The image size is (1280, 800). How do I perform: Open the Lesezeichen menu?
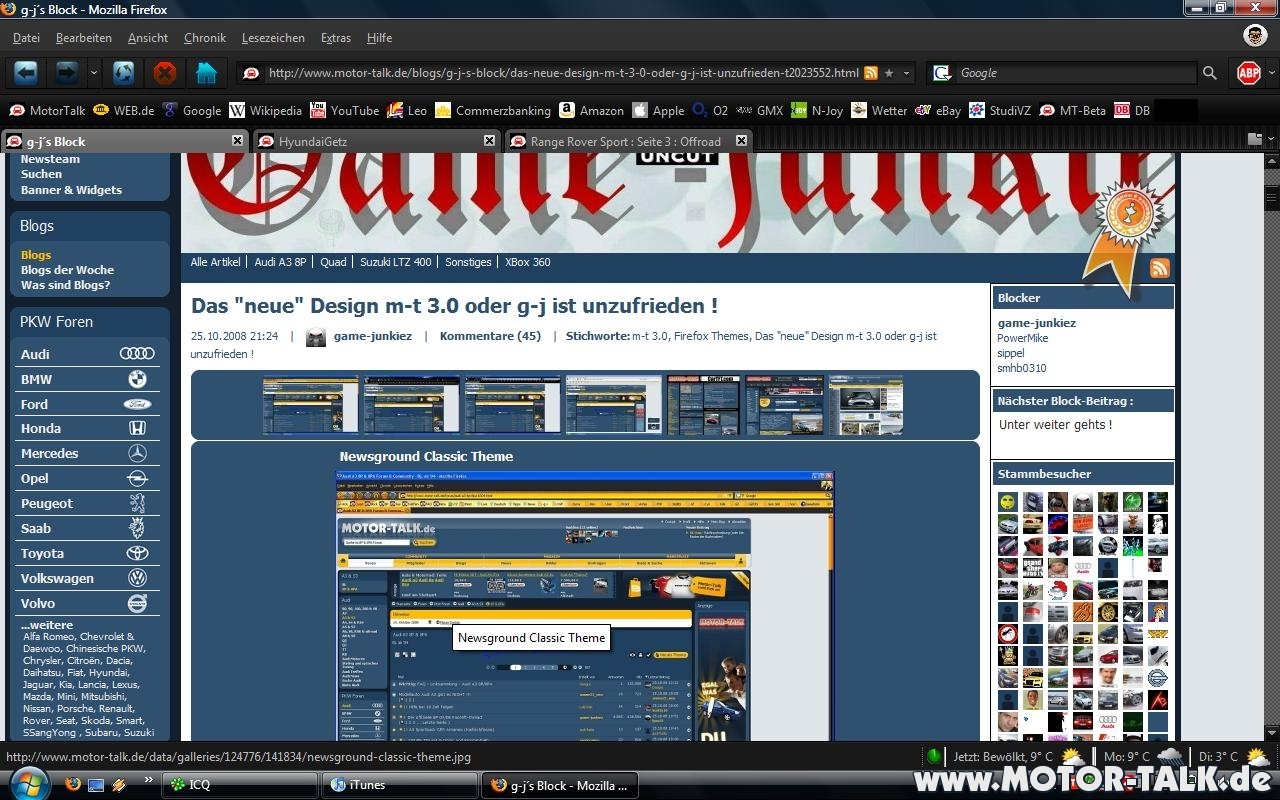click(273, 38)
